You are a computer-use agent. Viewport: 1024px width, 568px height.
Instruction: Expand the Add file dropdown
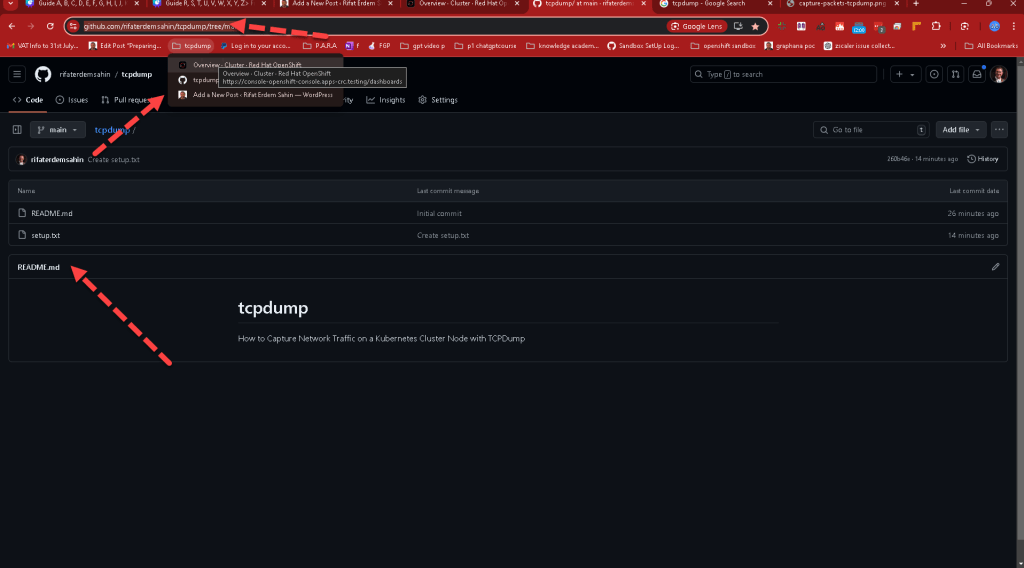click(960, 130)
